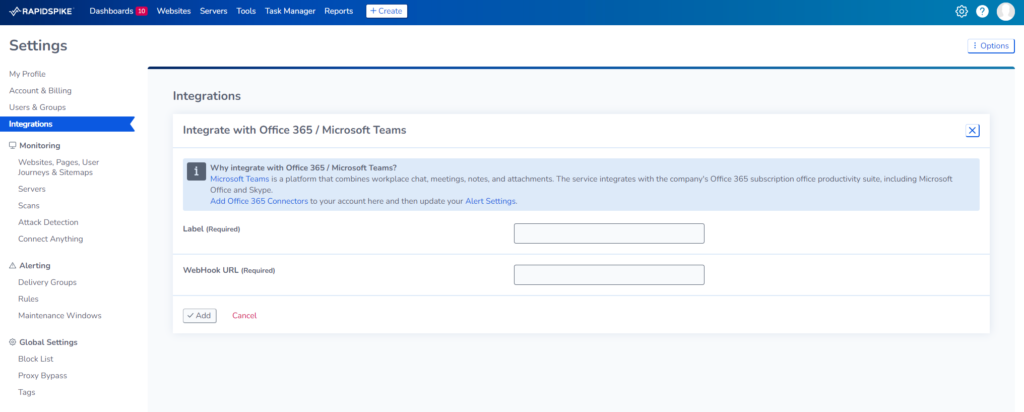Click the Settings page title

[x=38, y=46]
